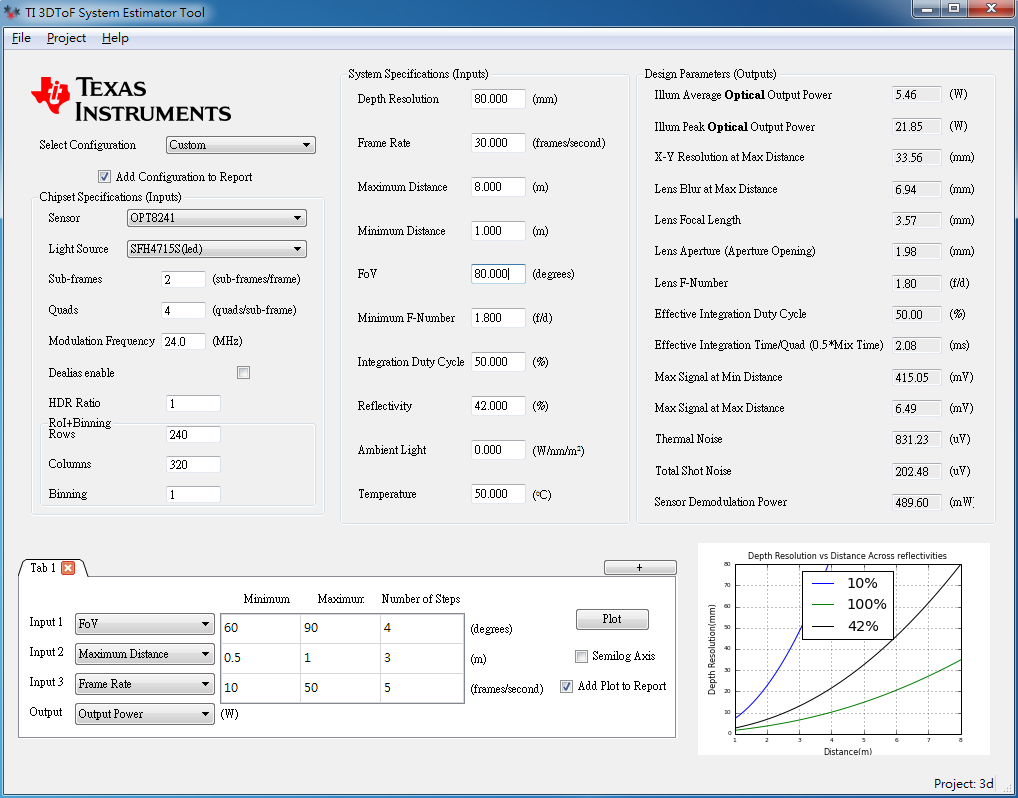
Task: Click the Rows input field
Action: pos(193,435)
